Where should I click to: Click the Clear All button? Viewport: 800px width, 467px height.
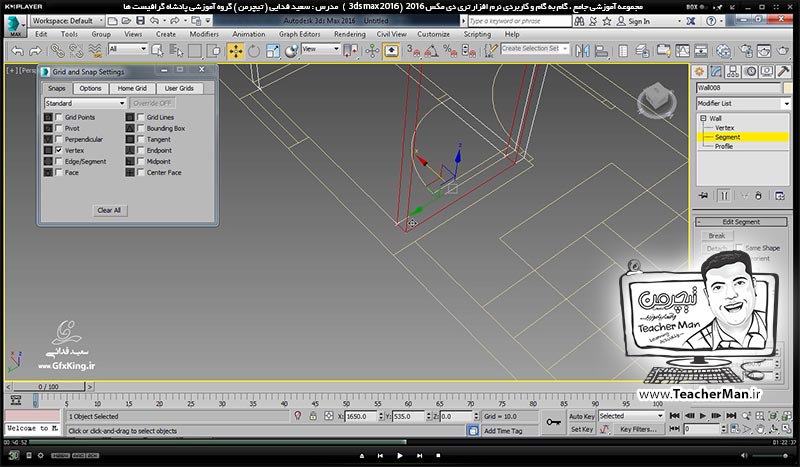[109, 210]
